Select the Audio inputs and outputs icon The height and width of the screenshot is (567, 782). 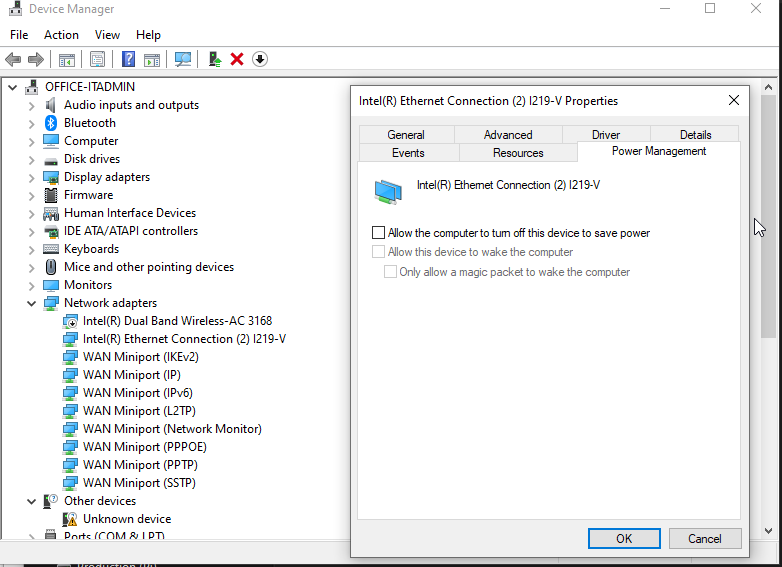pos(50,105)
